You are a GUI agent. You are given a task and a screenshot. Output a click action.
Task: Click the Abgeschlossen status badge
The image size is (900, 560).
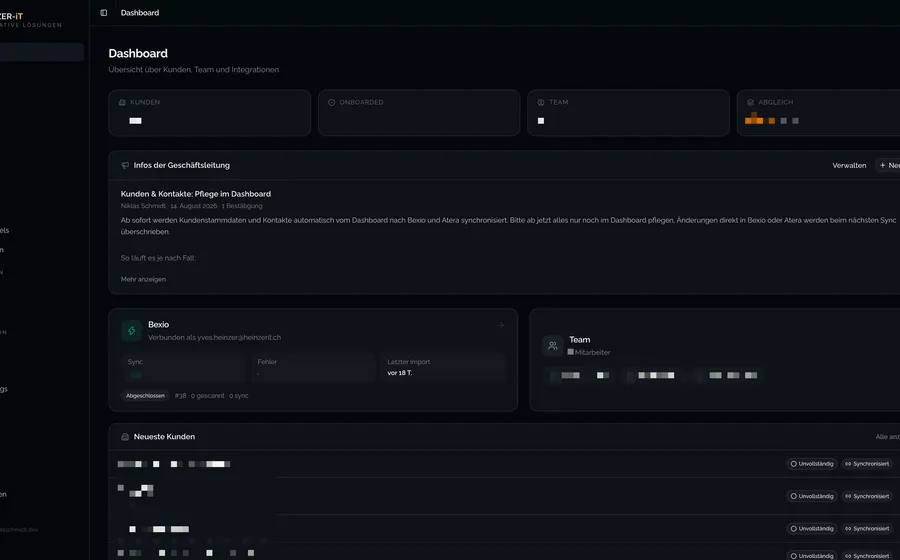[x=145, y=396]
